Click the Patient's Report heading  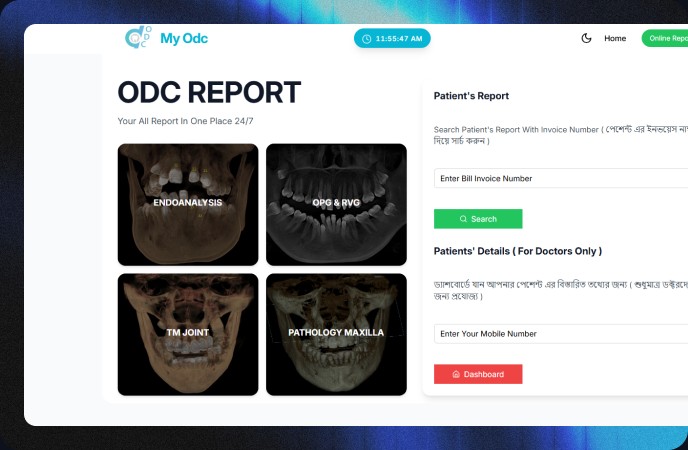[x=471, y=96]
